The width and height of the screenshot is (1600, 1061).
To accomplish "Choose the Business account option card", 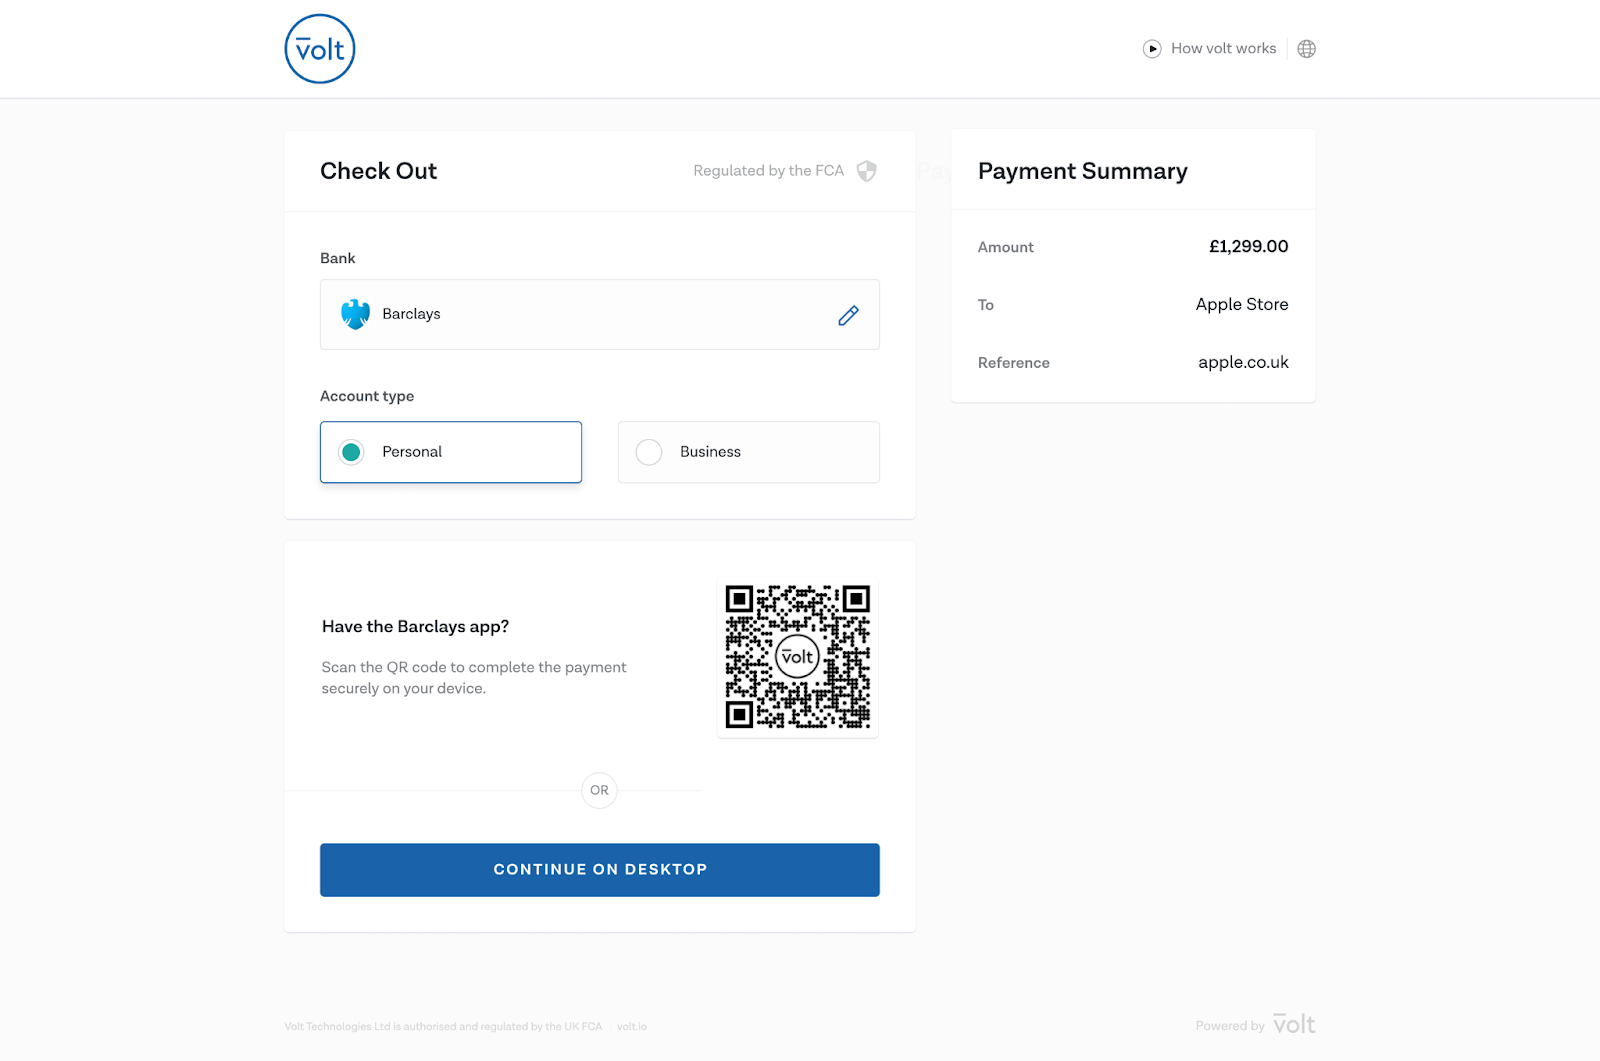I will (749, 452).
